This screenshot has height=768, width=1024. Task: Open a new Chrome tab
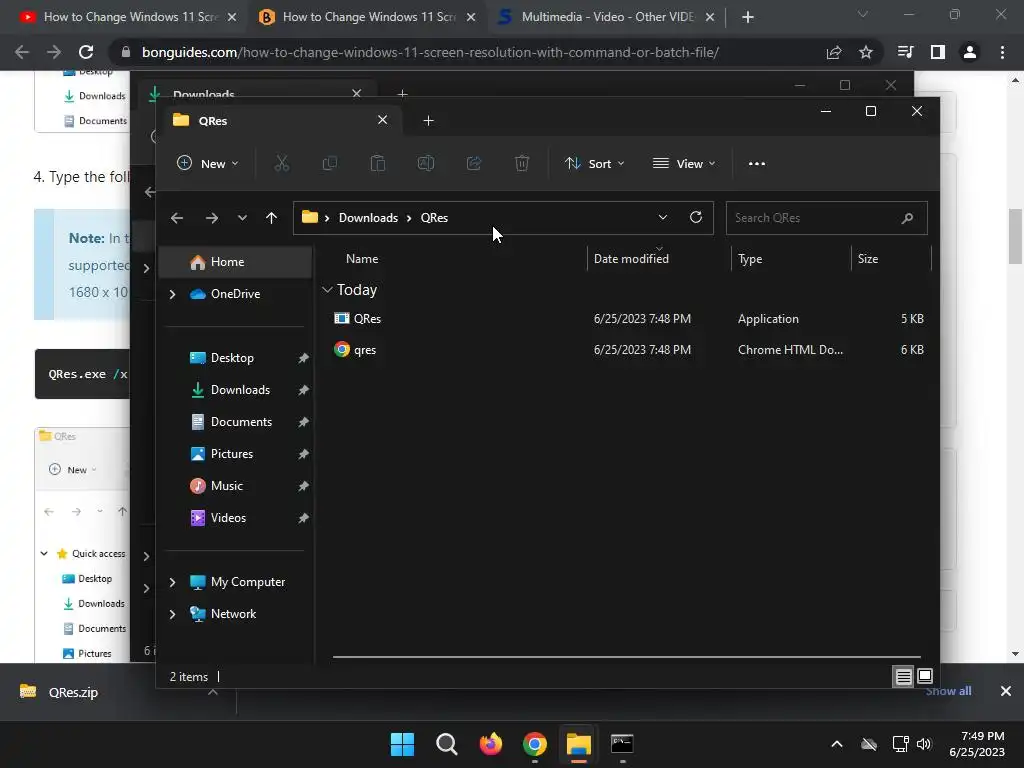point(748,17)
